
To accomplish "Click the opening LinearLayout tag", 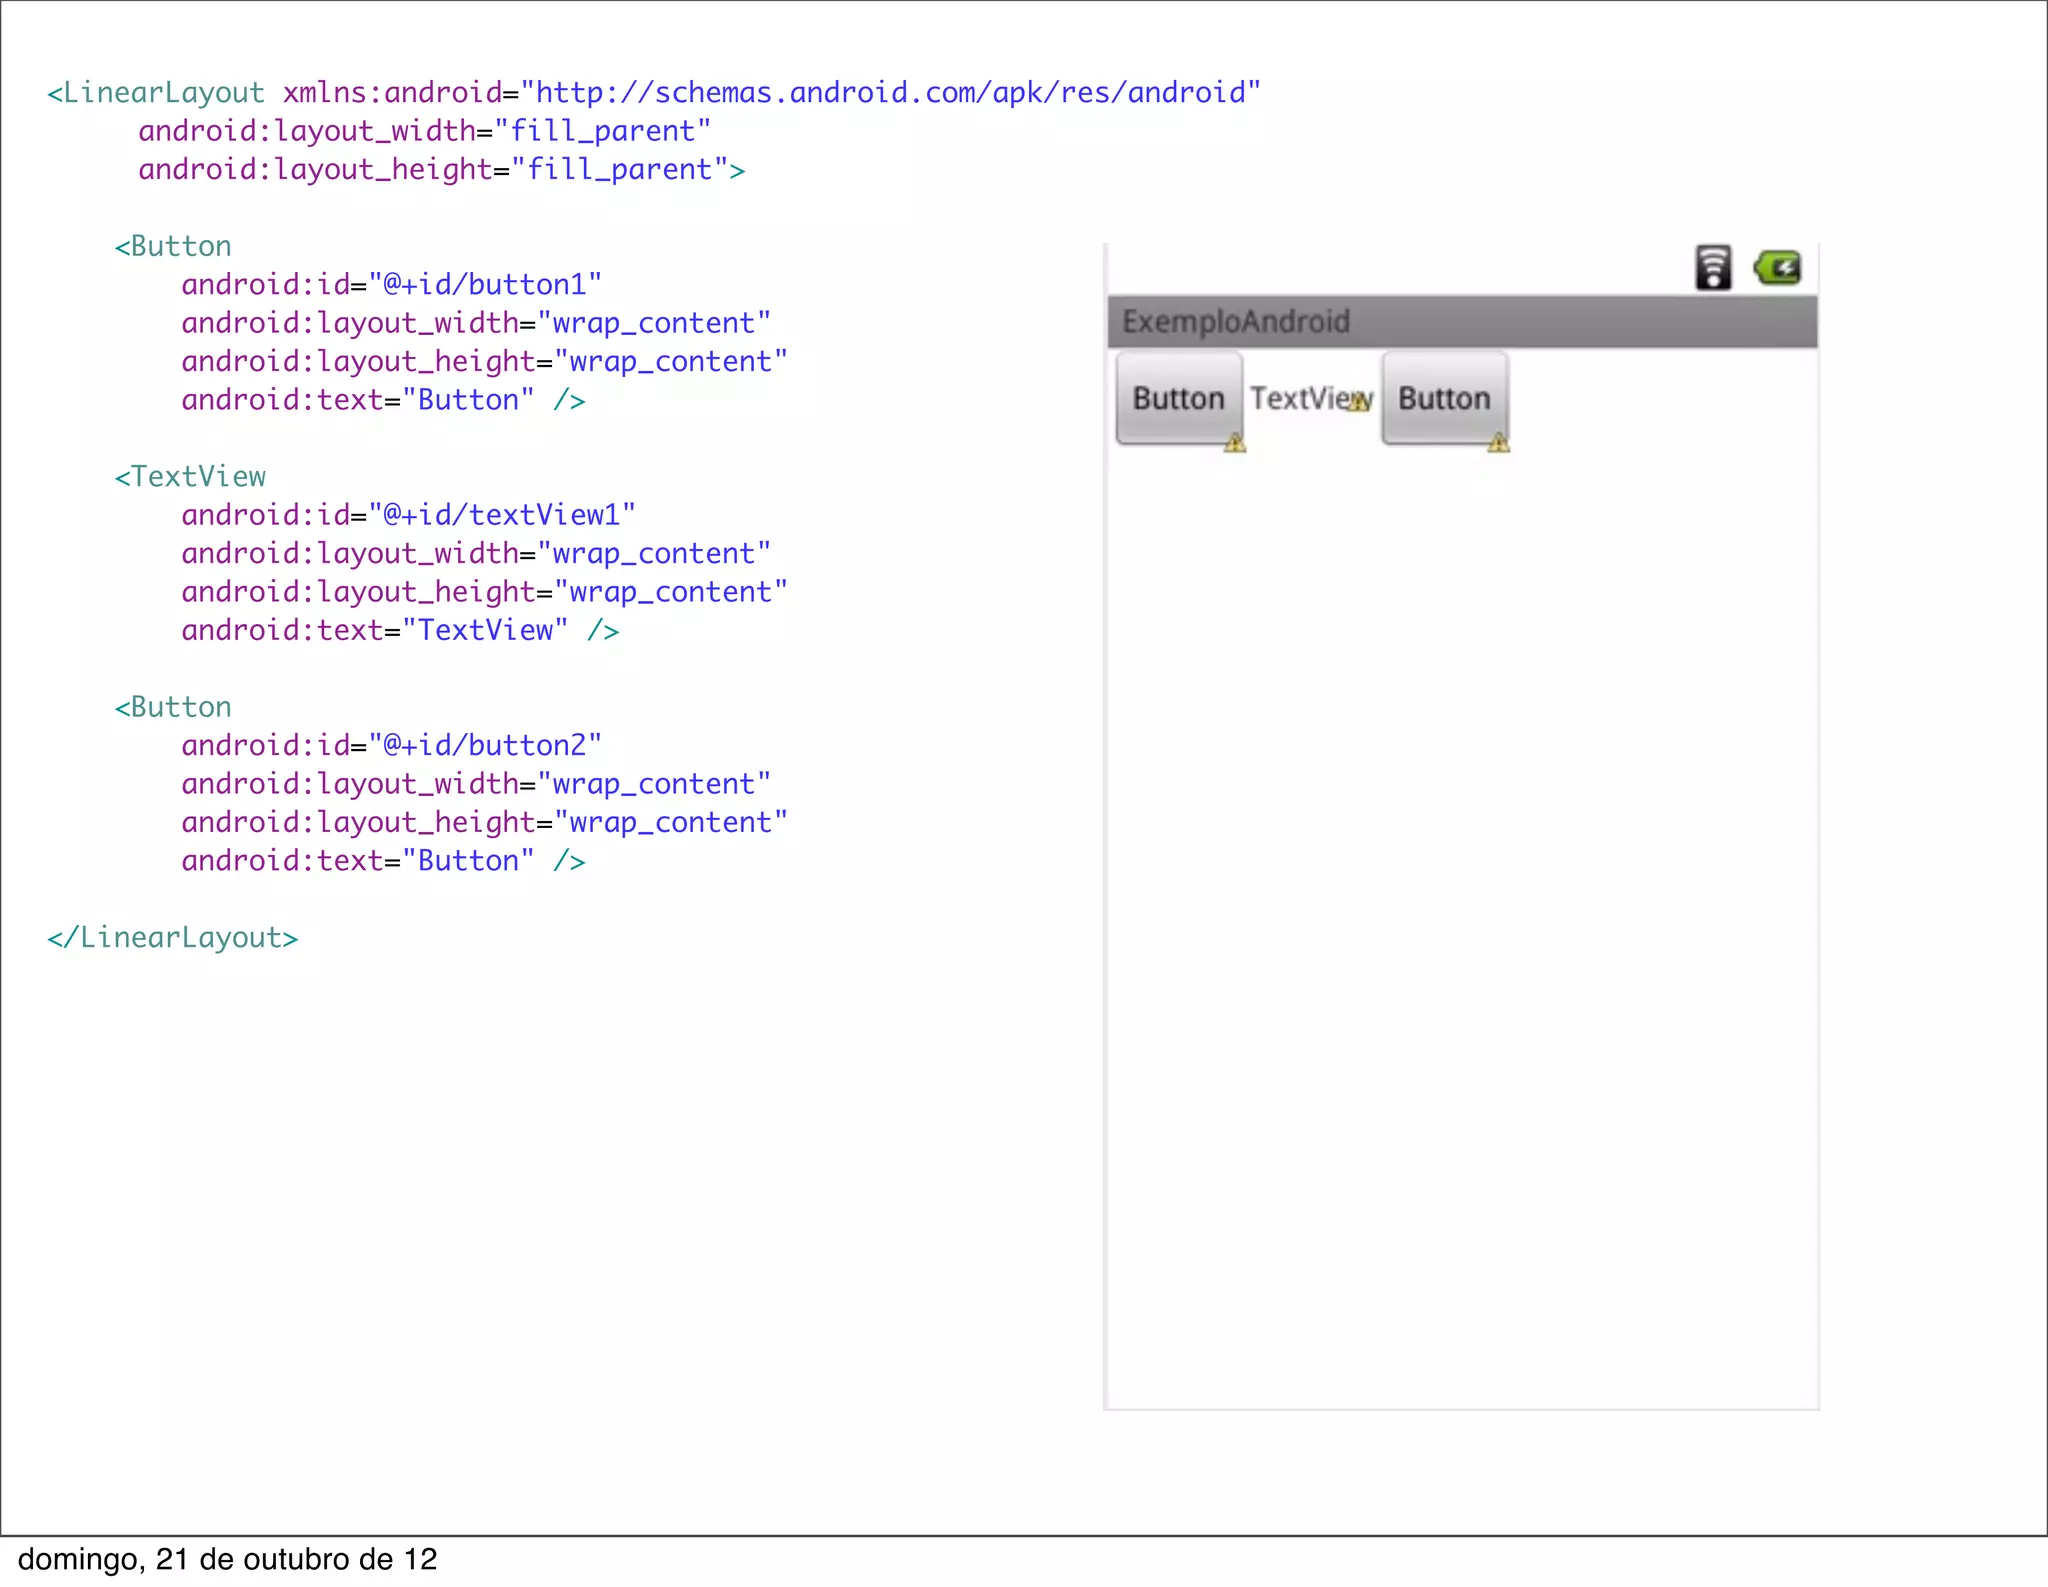I will [156, 93].
